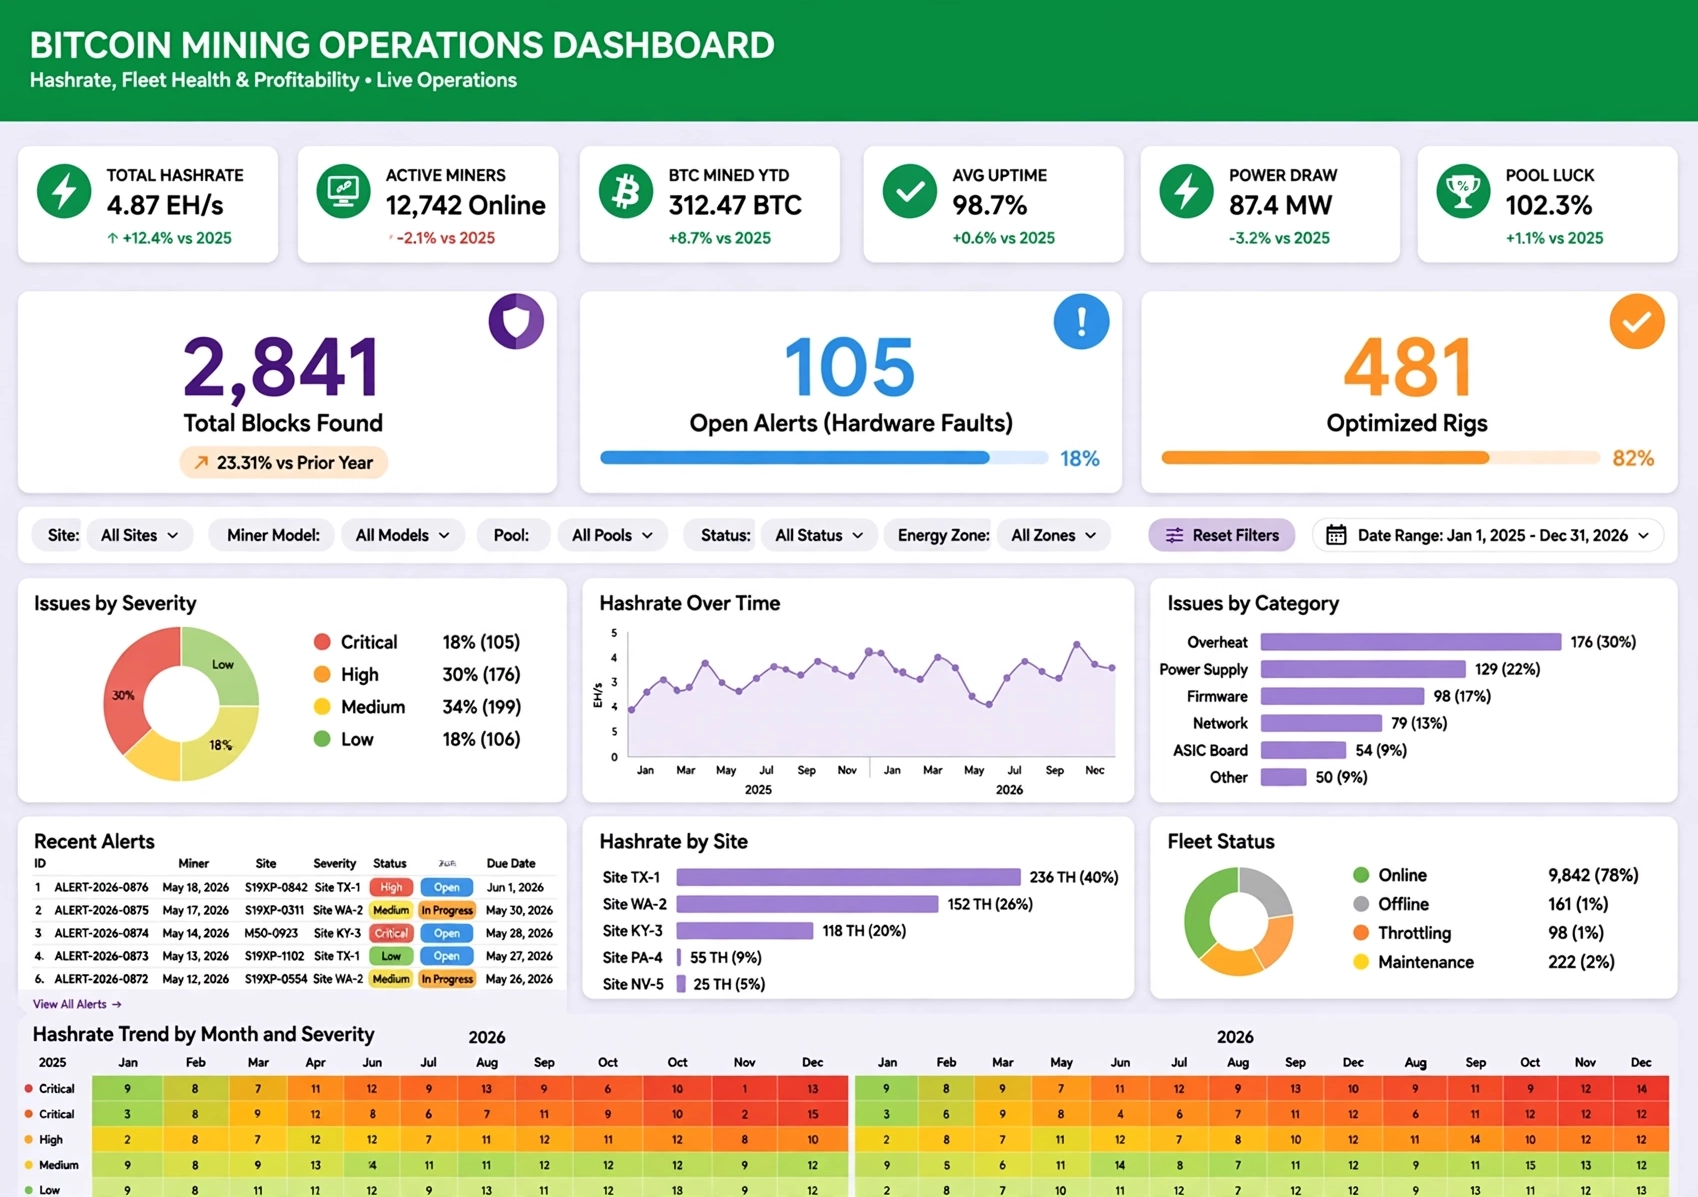The height and width of the screenshot is (1197, 1698).
Task: Click the Open Alerts 18% progress bar
Action: (x=824, y=458)
